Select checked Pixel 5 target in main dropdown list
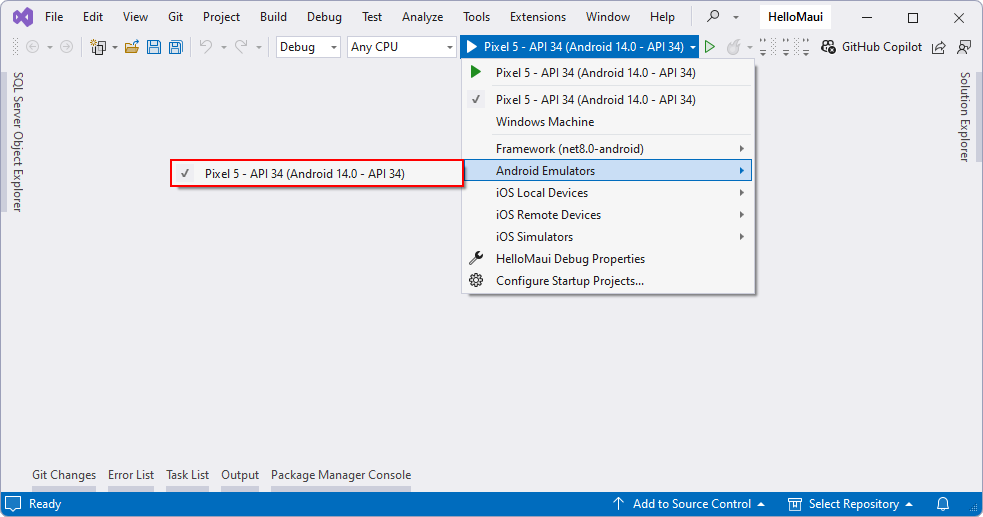 595,100
